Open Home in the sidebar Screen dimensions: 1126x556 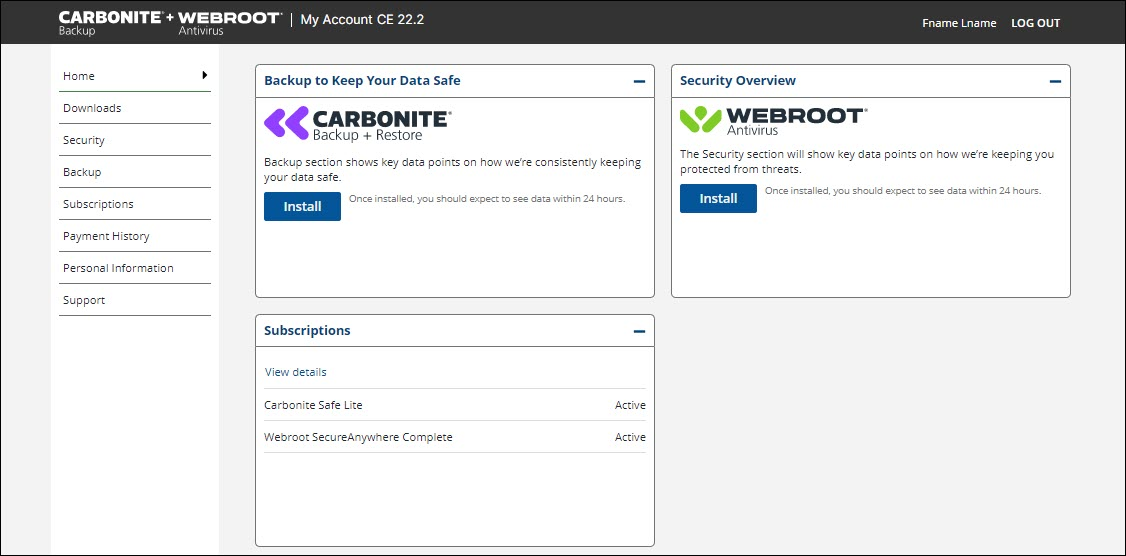coord(135,75)
